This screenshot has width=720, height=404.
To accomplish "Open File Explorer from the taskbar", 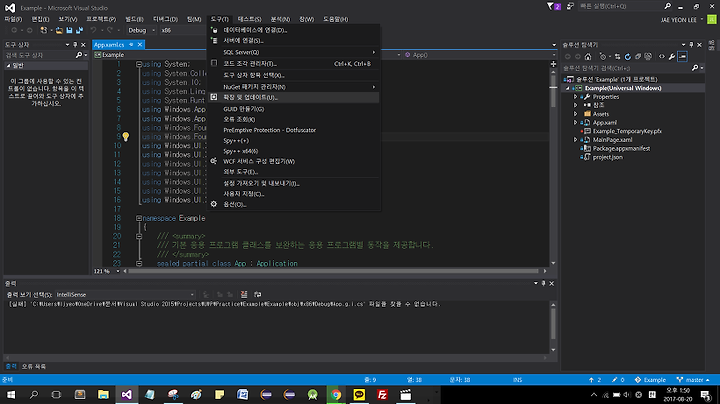I will [103, 394].
